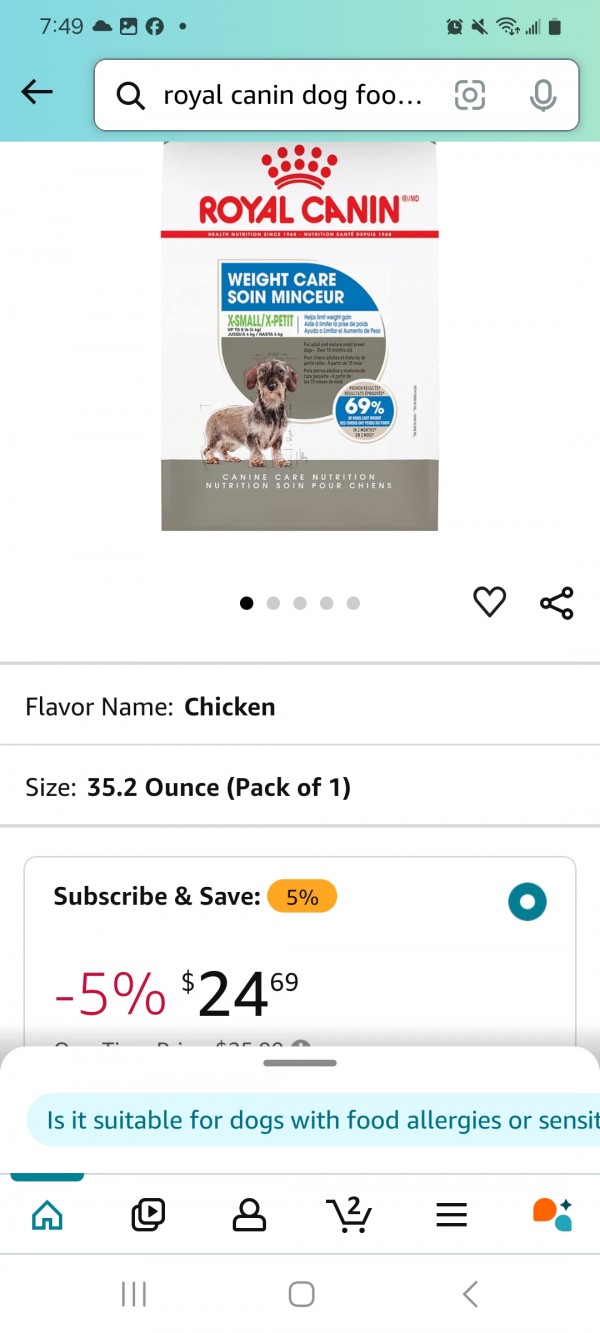Select Subscribe & Save radio button
Image resolution: width=600 pixels, height=1333 pixels.
tap(527, 902)
